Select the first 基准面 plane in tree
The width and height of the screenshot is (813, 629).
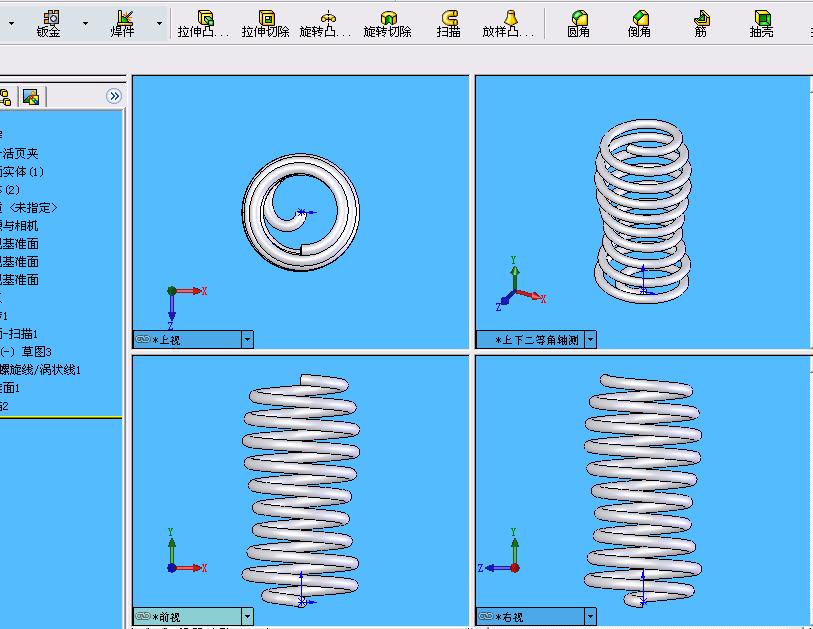pyautogui.click(x=19, y=244)
